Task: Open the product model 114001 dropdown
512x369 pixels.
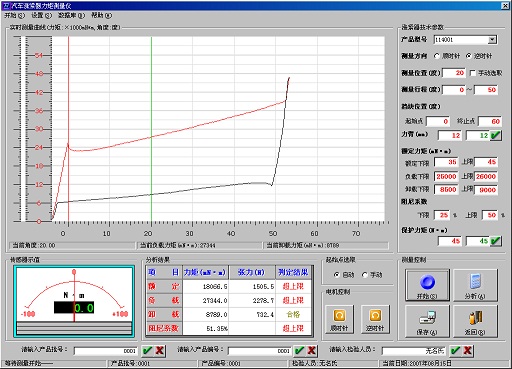Action: pos(492,40)
